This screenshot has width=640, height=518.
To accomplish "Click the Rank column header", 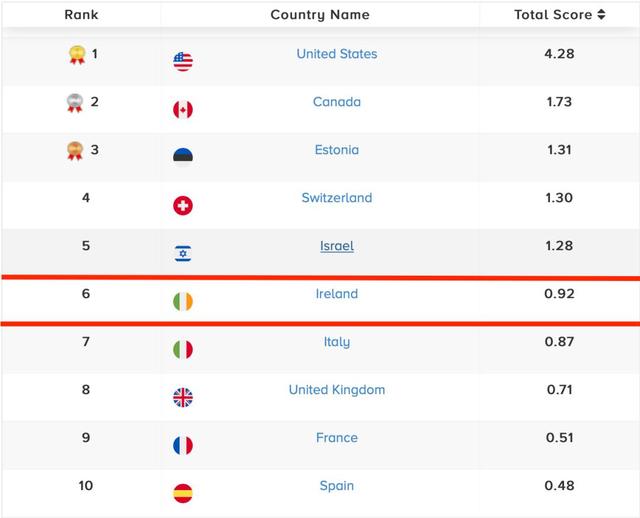I will [81, 15].
